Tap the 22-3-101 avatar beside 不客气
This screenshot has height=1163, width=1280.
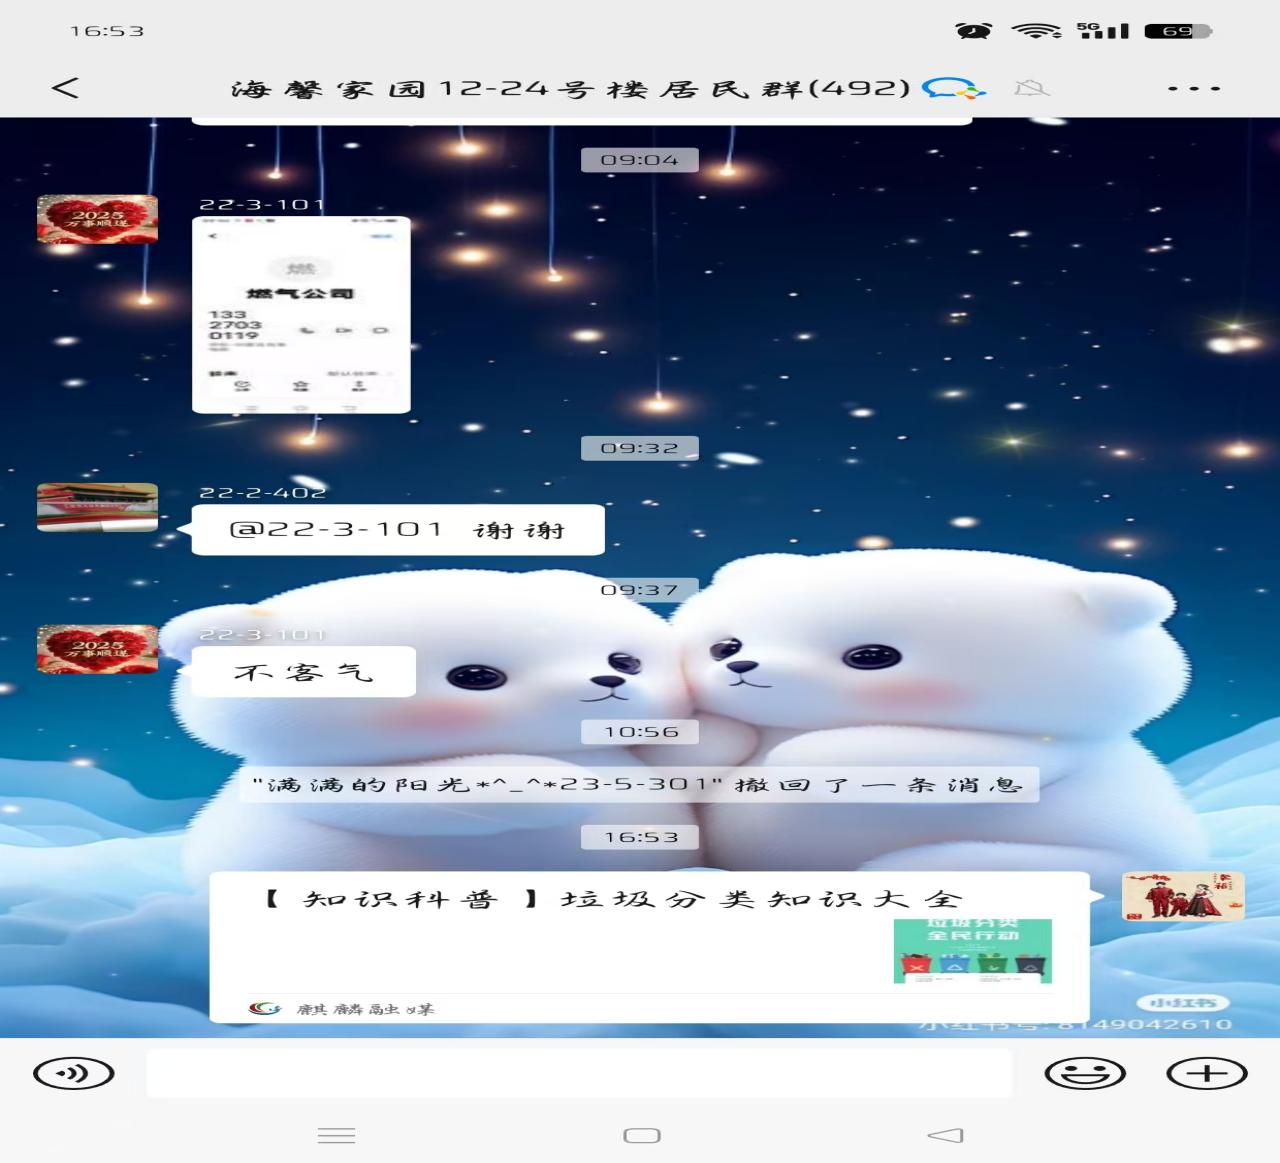97,649
